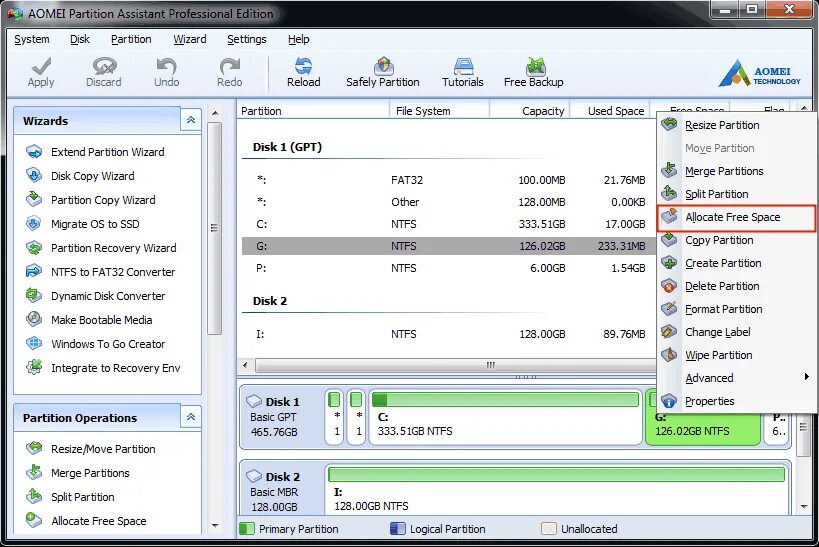The image size is (819, 547).
Task: Click the Discard toolbar icon
Action: tap(103, 66)
